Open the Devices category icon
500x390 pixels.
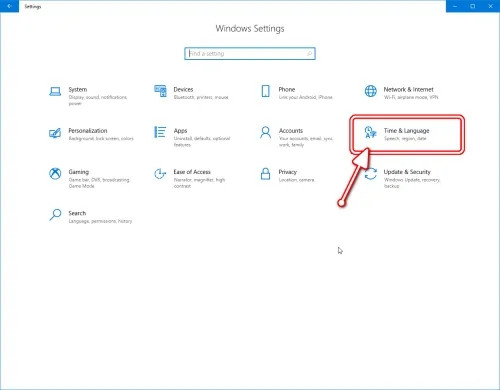pos(160,91)
